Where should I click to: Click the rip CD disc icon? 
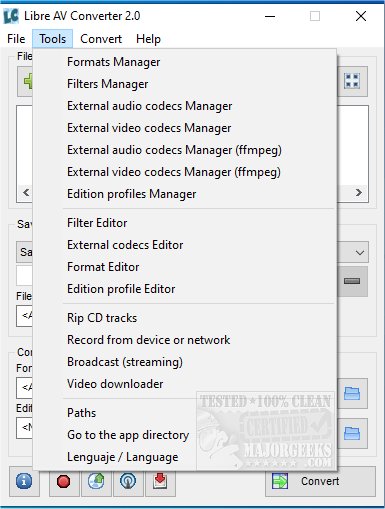pos(96,482)
